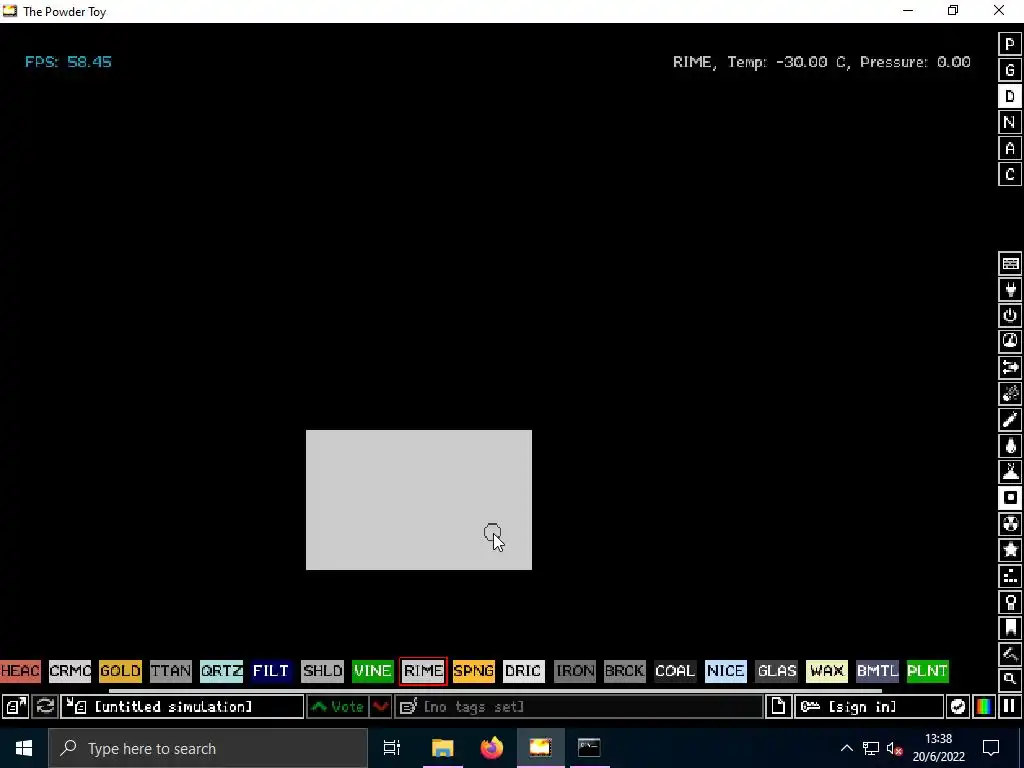The image size is (1024, 768).
Task: Open File Explorer from taskbar
Action: click(x=442, y=748)
